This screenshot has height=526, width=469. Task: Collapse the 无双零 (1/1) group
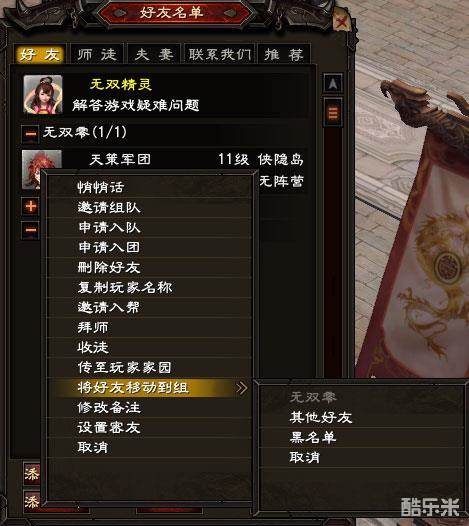click(31, 134)
